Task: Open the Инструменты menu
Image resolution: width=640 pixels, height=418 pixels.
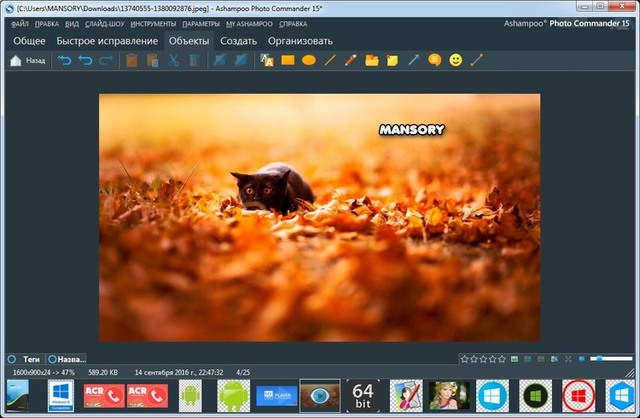Action: 152,23
